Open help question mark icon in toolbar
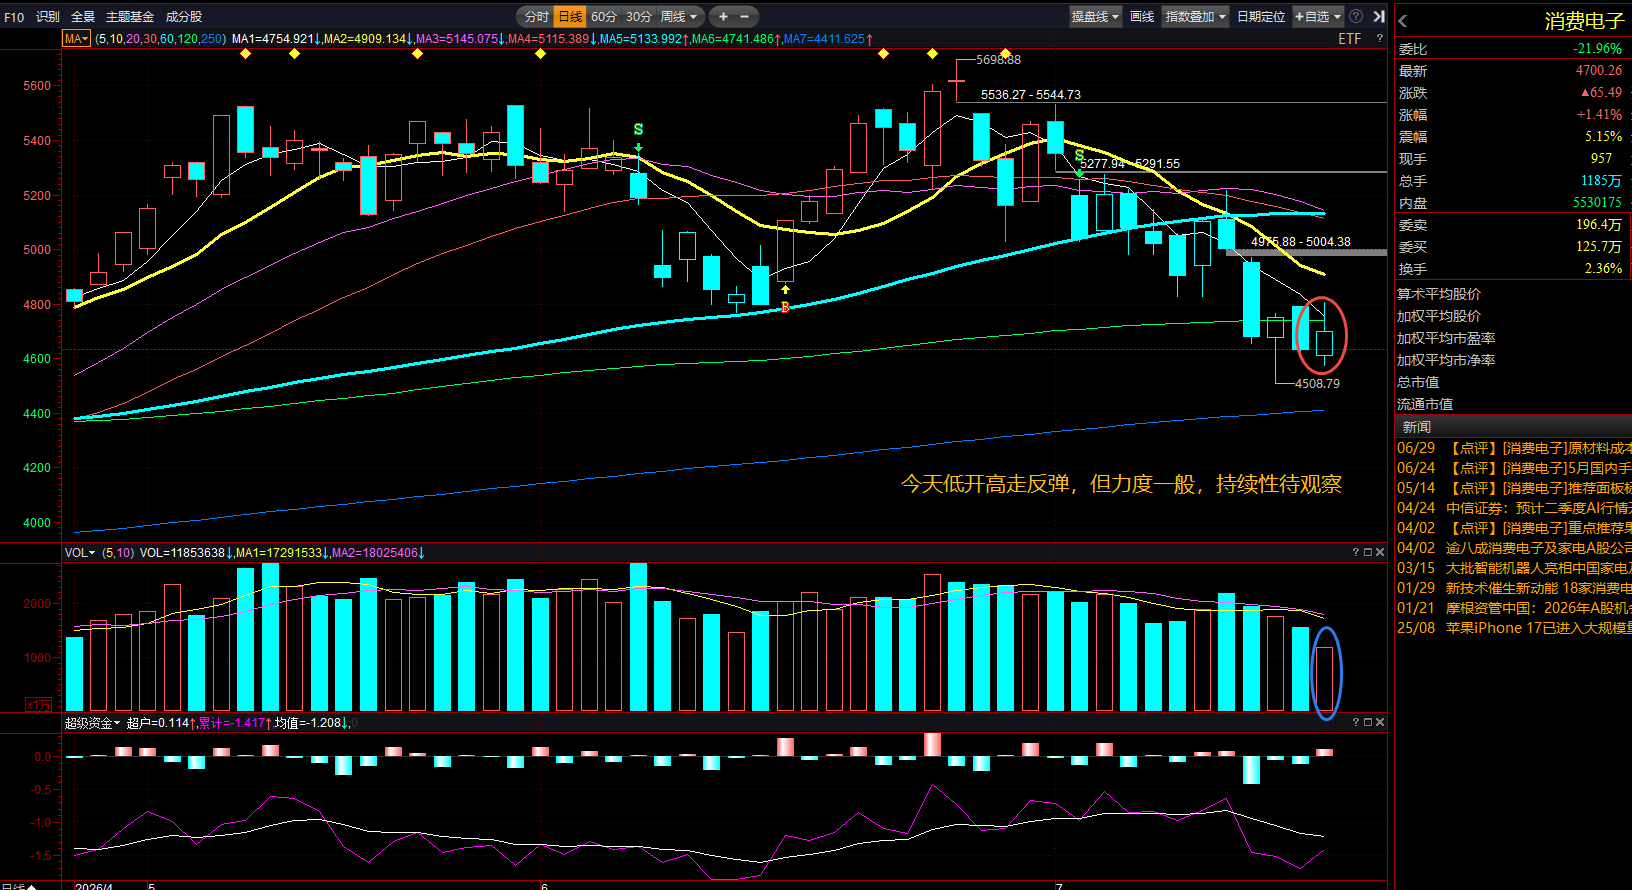This screenshot has width=1632, height=890. (1356, 16)
